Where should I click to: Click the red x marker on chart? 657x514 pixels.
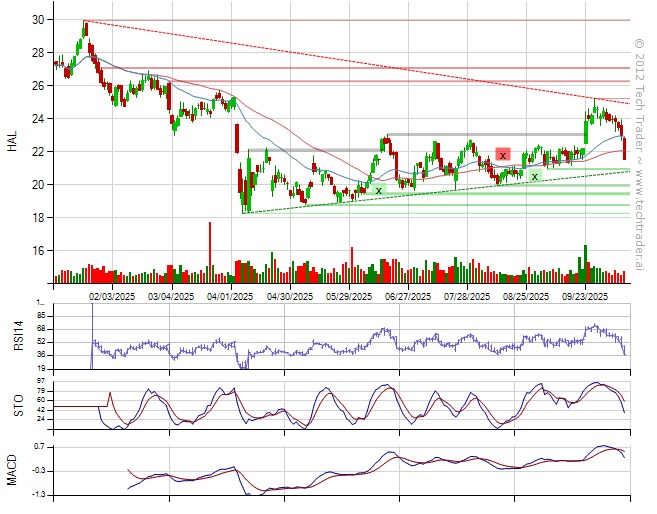pos(502,154)
